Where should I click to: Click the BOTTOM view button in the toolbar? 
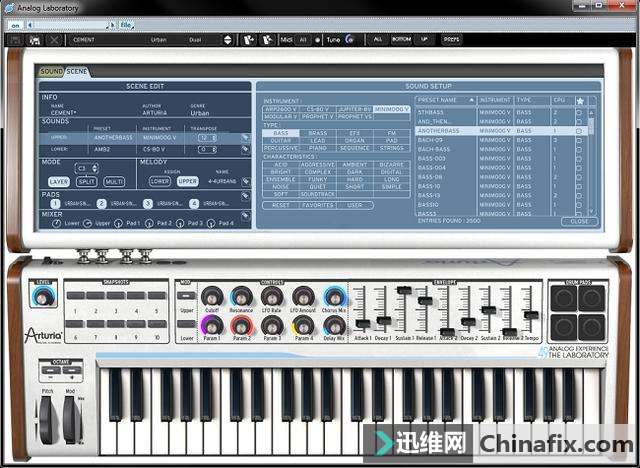click(401, 40)
